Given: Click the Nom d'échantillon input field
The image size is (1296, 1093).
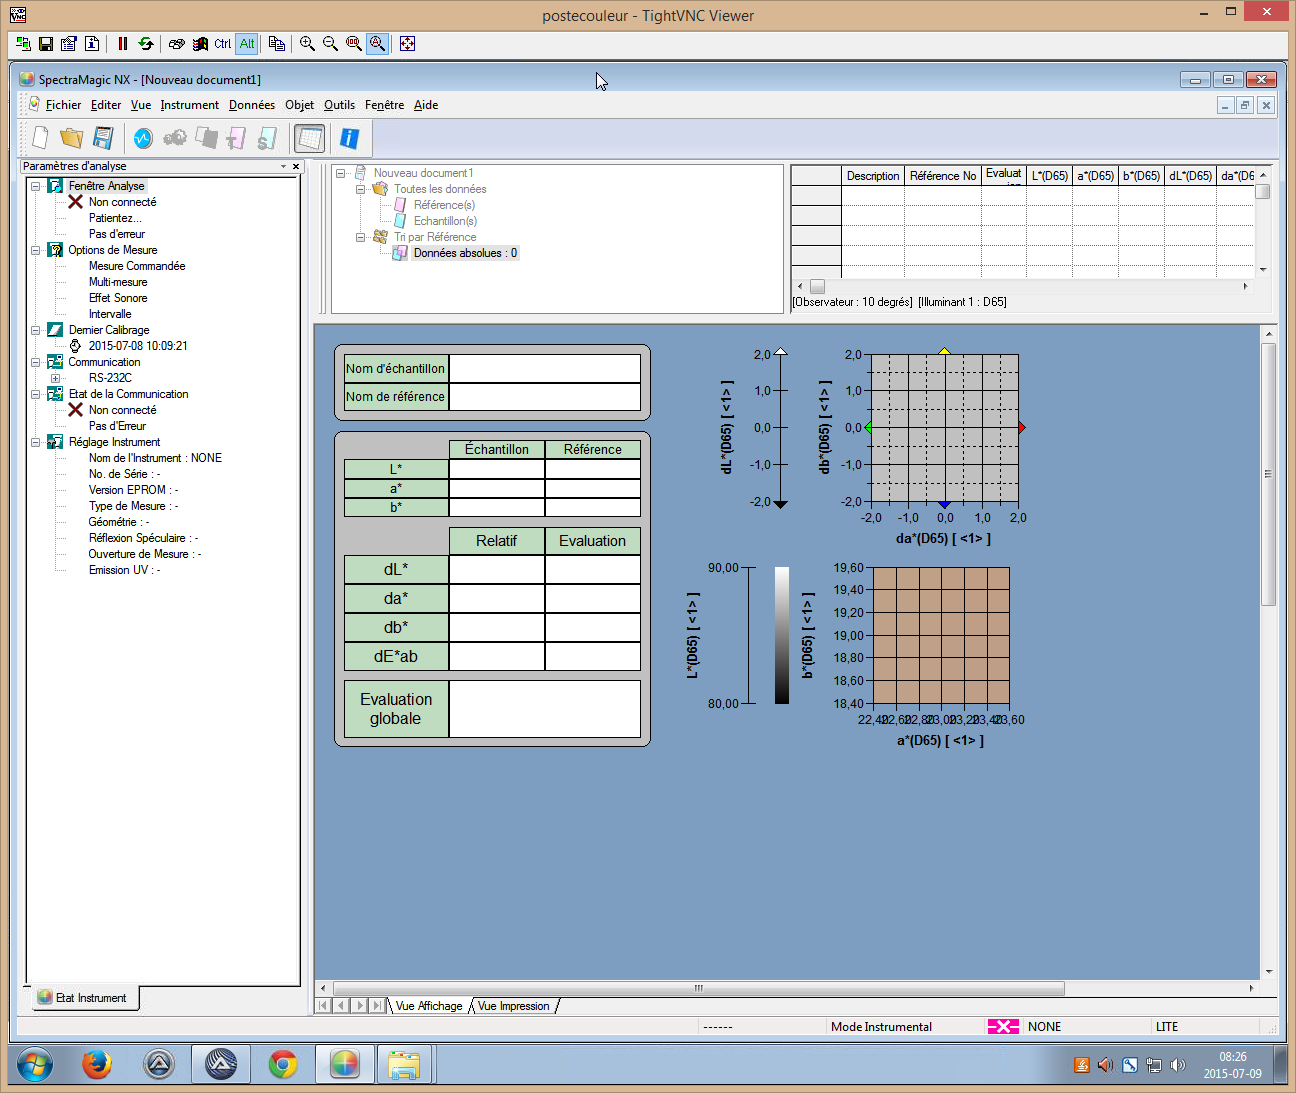Looking at the screenshot, I should pos(544,369).
